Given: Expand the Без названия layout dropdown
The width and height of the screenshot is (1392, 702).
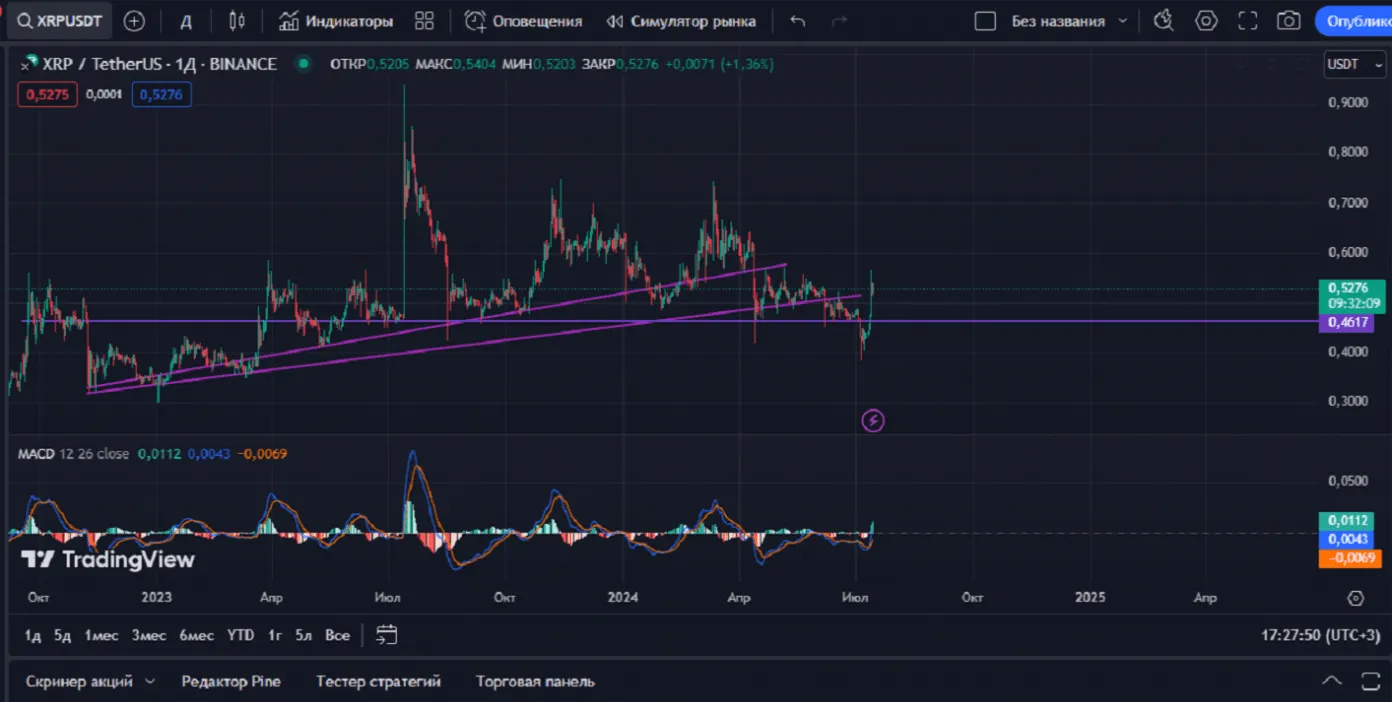Looking at the screenshot, I should tap(1122, 21).
